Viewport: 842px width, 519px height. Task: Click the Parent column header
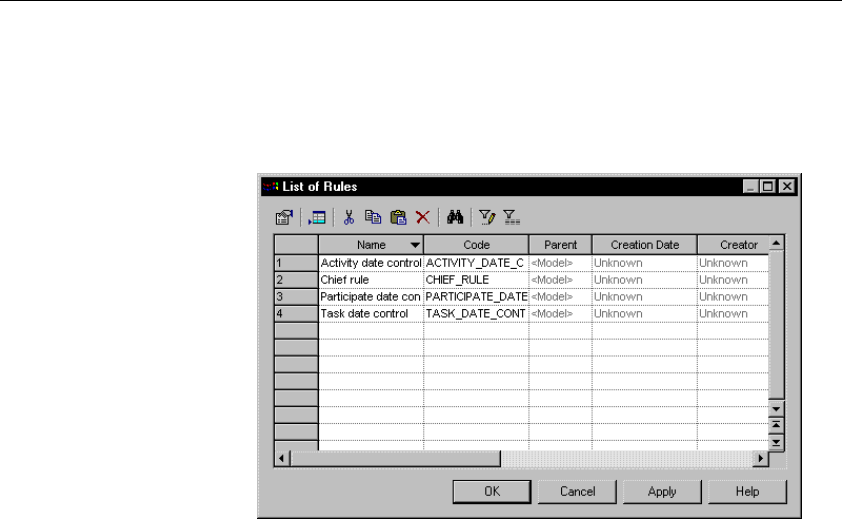coord(560,245)
